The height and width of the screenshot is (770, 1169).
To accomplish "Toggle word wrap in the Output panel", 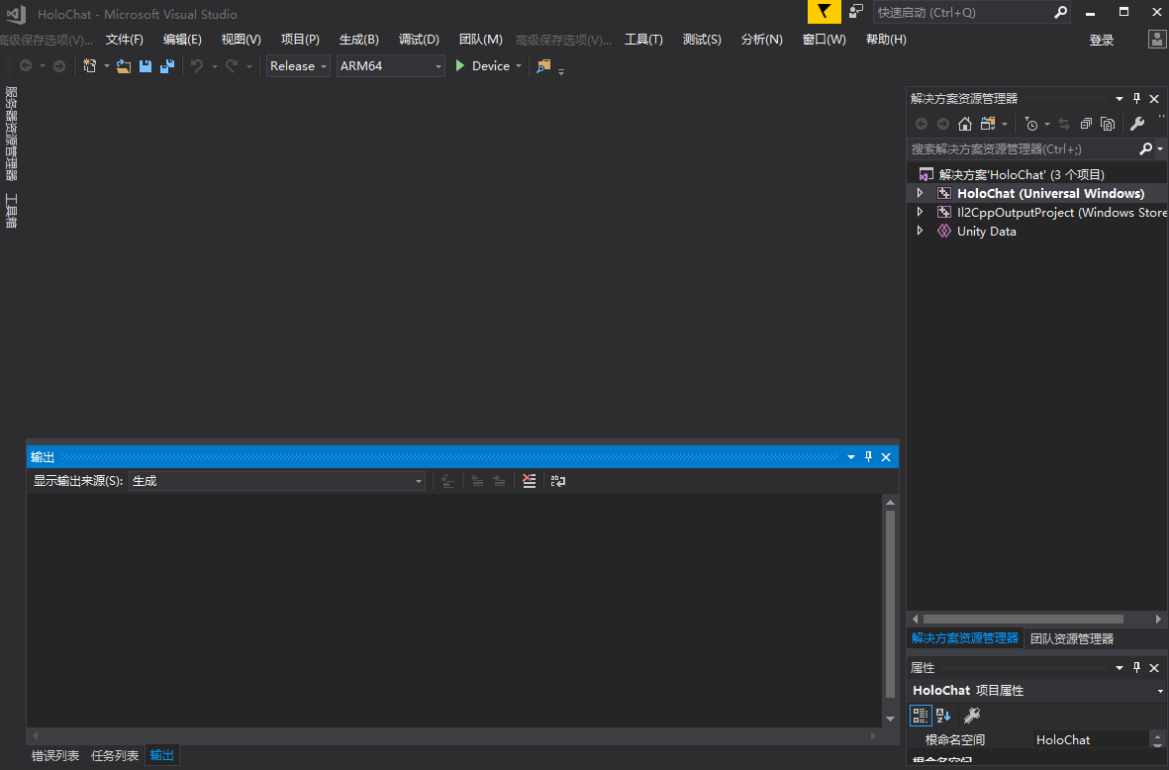I will point(558,481).
